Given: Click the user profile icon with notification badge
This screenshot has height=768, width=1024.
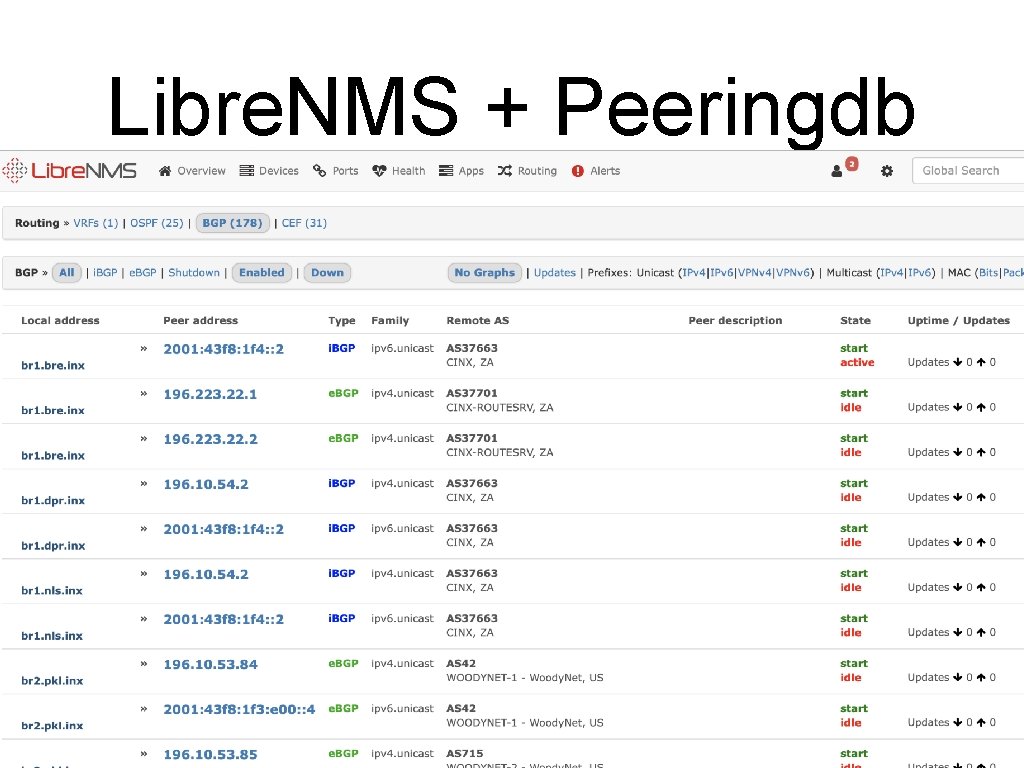Looking at the screenshot, I should point(844,168).
